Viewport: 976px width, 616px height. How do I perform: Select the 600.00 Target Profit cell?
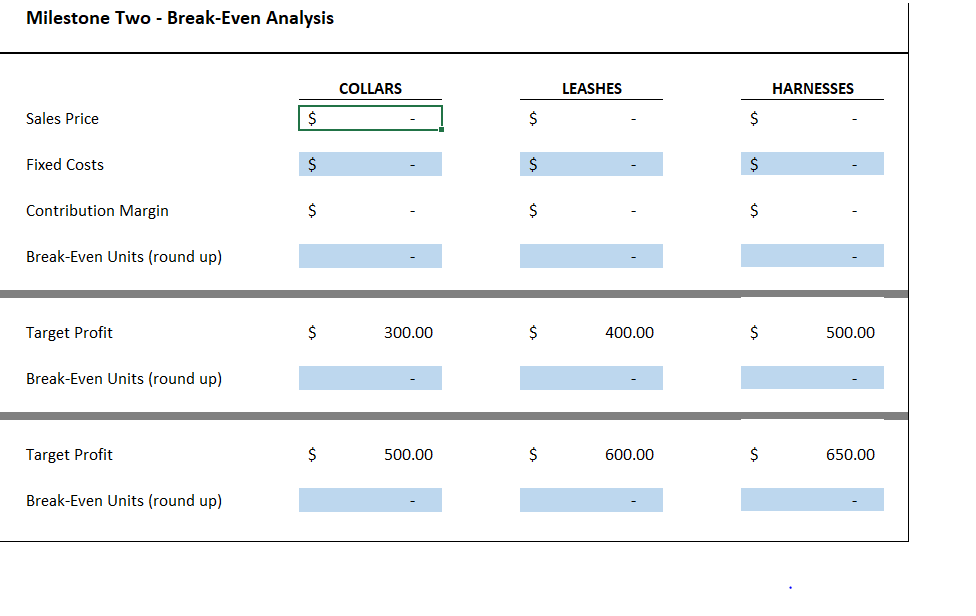pyautogui.click(x=591, y=454)
